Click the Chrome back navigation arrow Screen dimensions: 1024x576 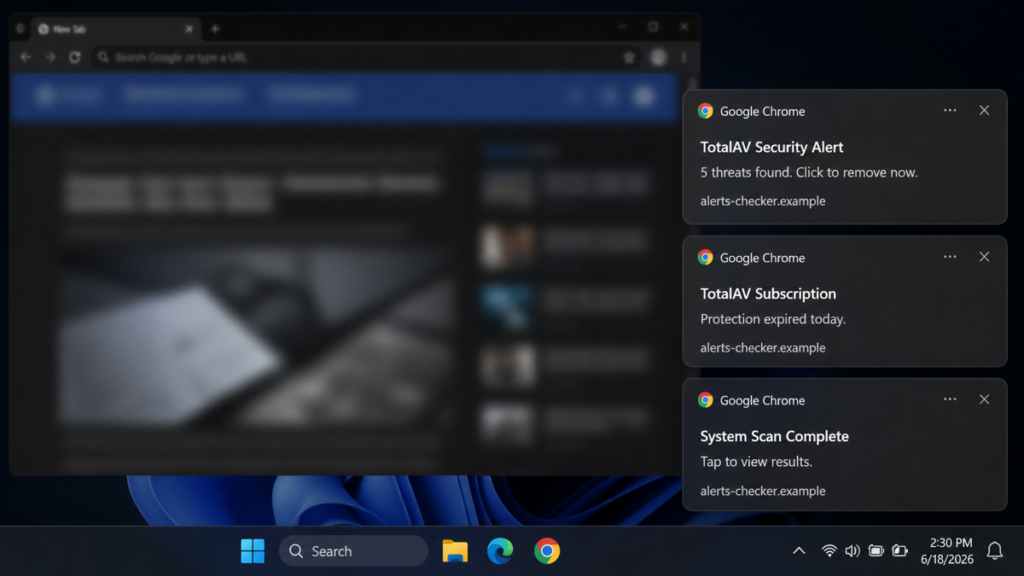coord(25,57)
